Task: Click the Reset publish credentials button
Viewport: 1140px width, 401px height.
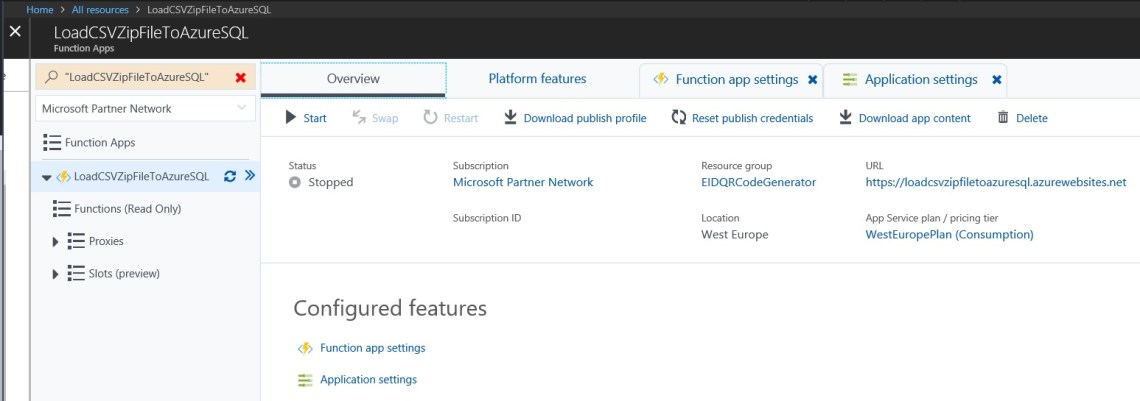Action: click(742, 118)
